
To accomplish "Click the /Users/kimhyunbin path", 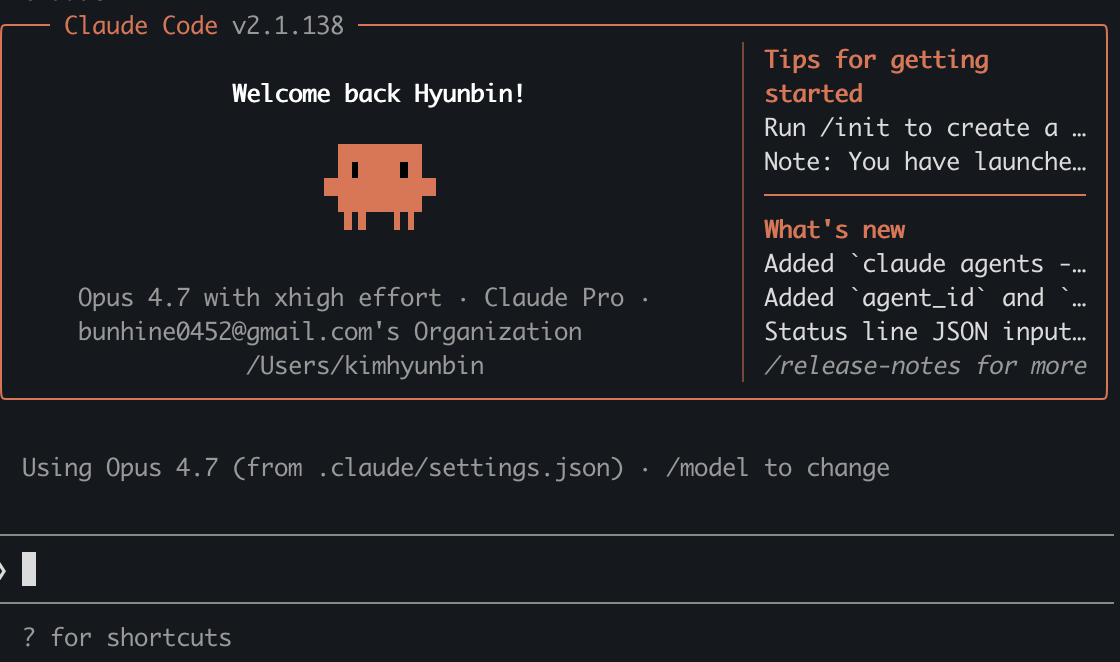I will pyautogui.click(x=365, y=366).
